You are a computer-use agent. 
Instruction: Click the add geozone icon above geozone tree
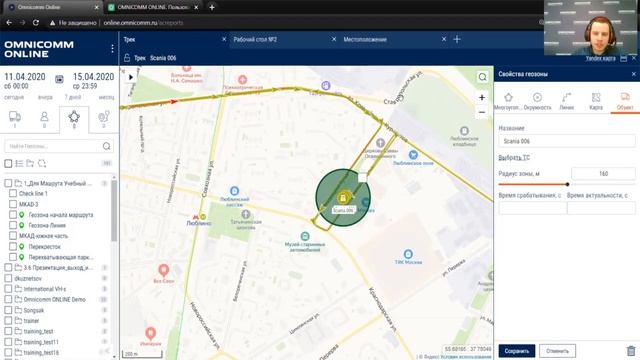pos(42,163)
